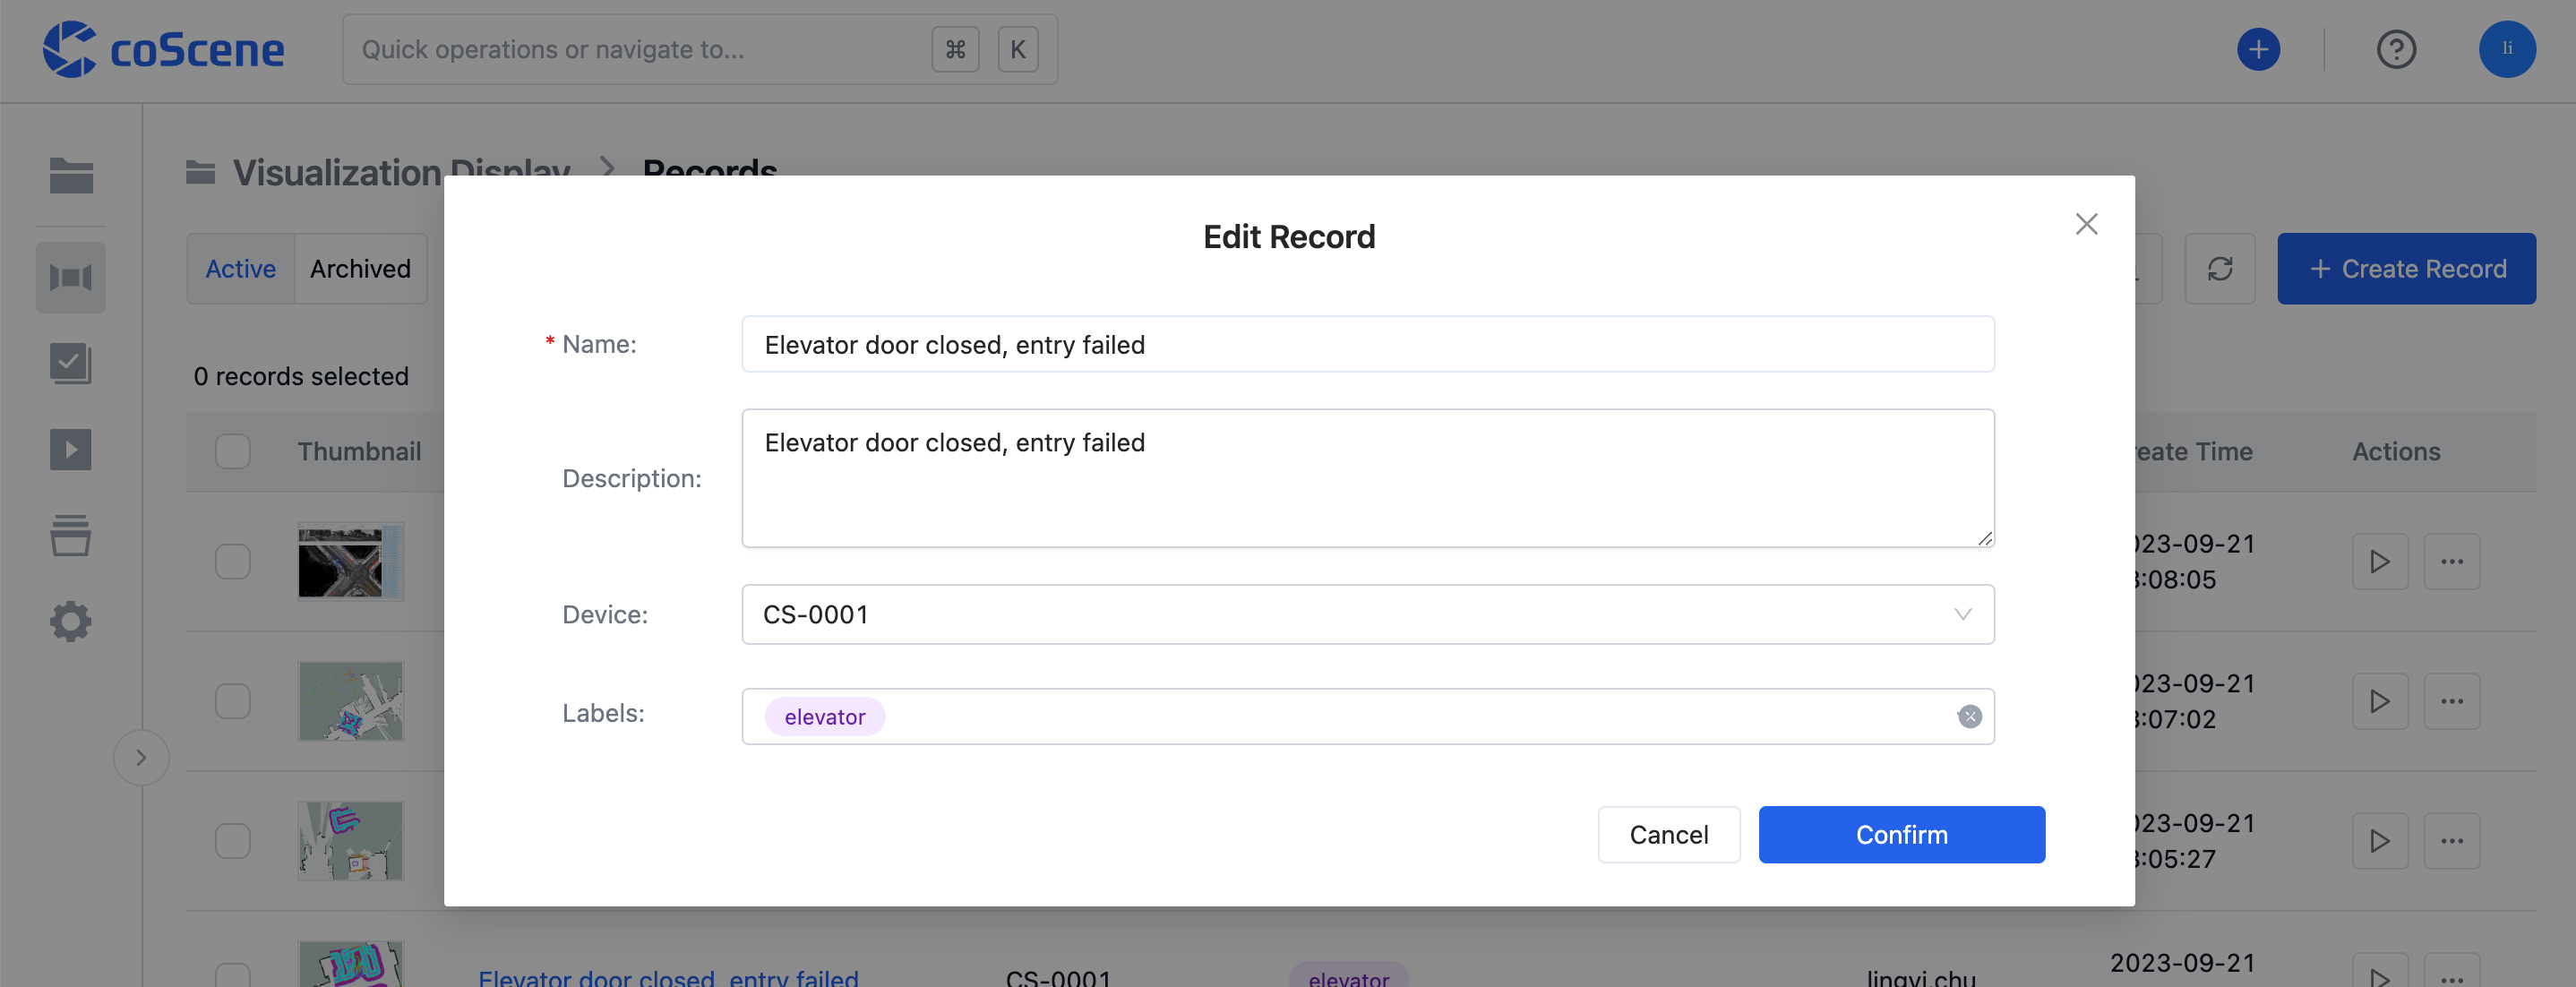Screen dimensions: 2576x987
Task: Expand the left sidebar collapse arrow
Action: point(142,759)
